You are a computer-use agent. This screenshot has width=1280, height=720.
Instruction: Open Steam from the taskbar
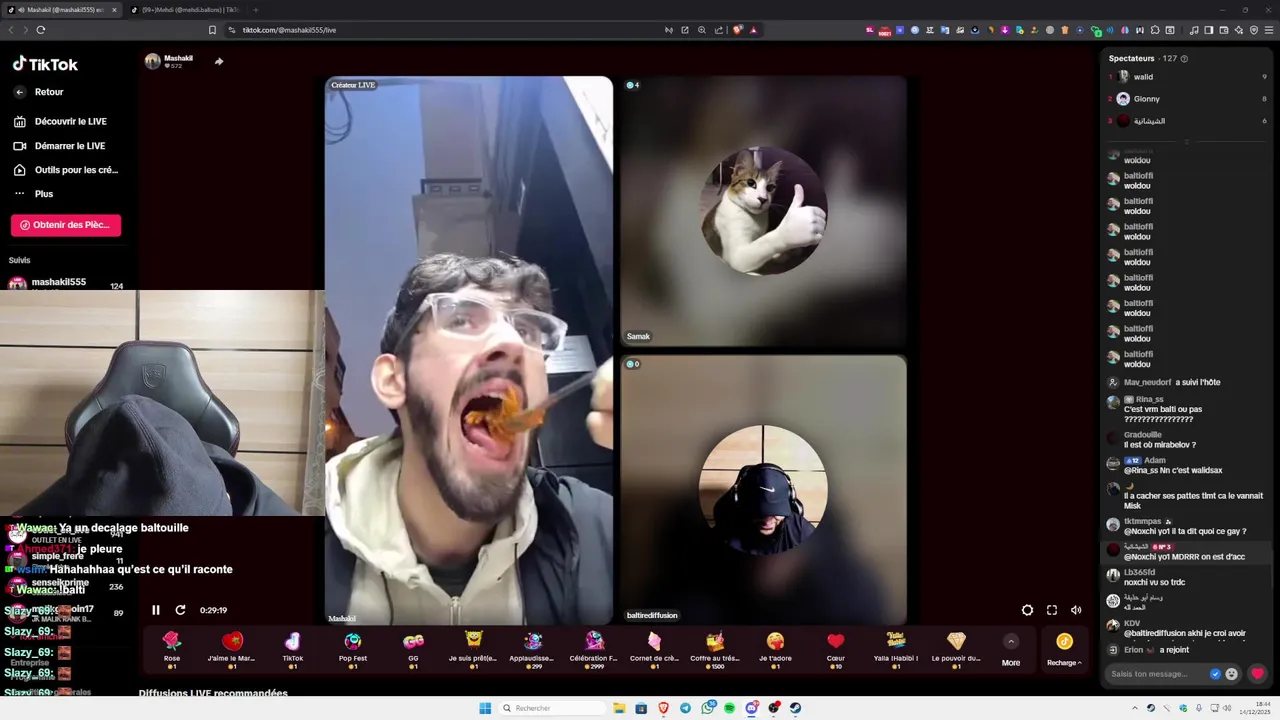pyautogui.click(x=795, y=708)
